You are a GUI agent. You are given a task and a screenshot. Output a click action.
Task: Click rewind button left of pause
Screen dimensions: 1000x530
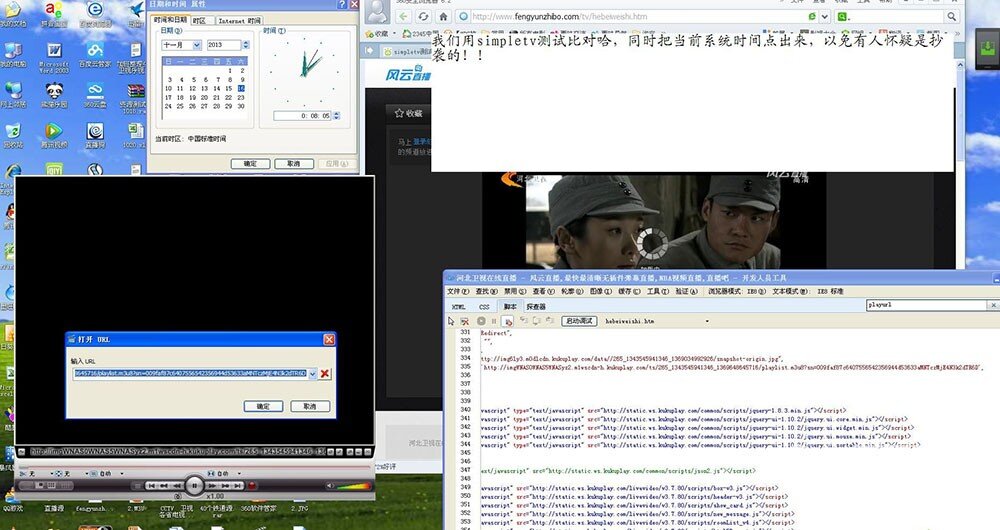click(x=177, y=485)
